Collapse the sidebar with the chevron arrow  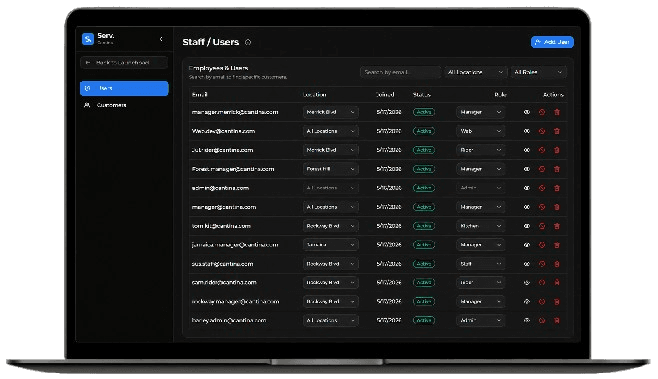coord(161,39)
